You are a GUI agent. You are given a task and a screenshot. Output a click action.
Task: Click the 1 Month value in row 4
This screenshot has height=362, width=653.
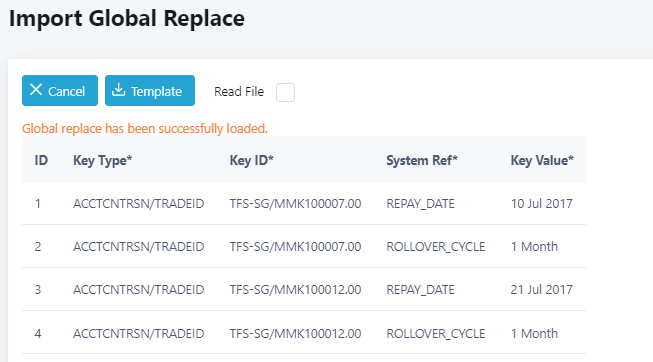[534, 333]
